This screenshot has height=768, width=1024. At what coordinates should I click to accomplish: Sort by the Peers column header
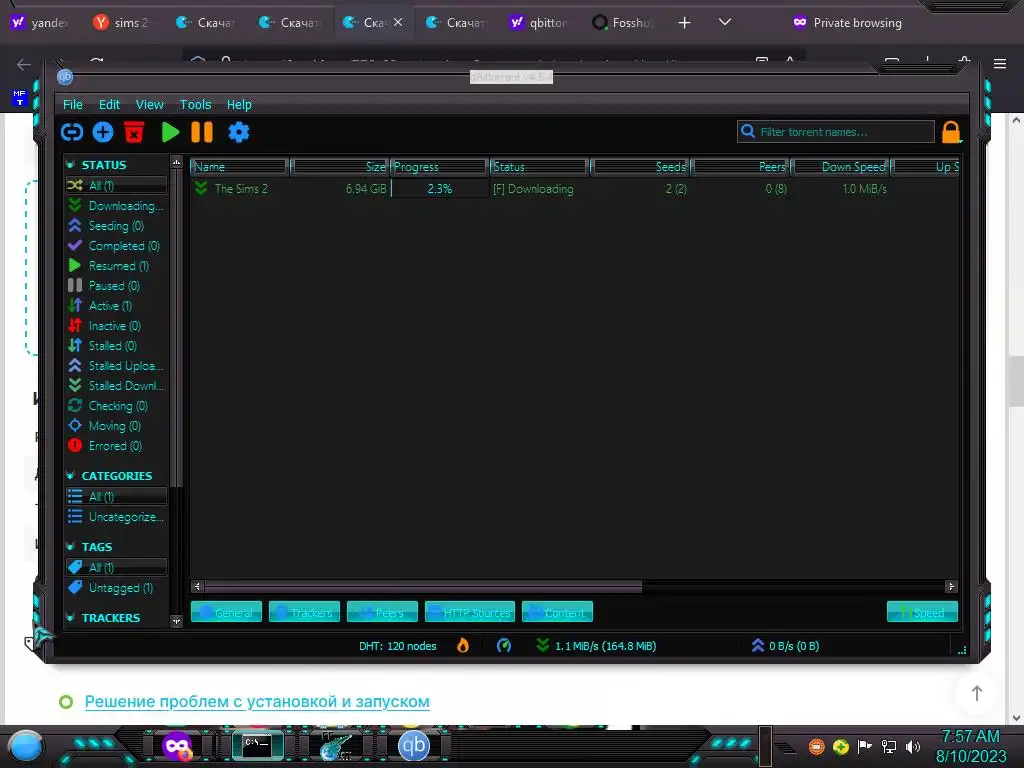tap(741, 167)
